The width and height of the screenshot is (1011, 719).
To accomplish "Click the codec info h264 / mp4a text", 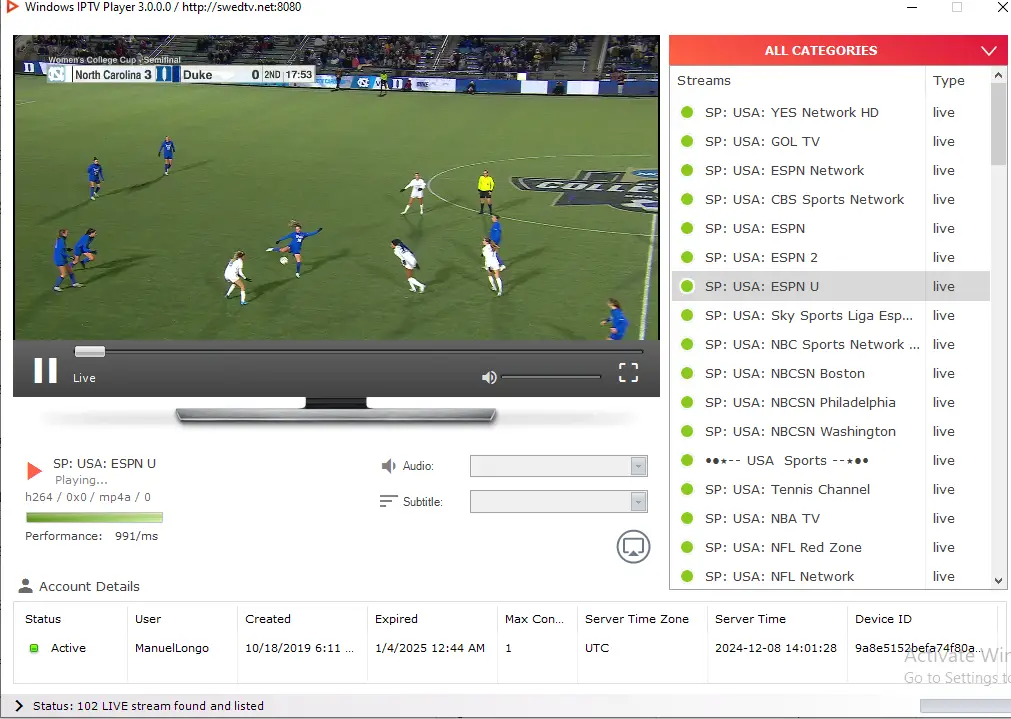I will coord(88,497).
